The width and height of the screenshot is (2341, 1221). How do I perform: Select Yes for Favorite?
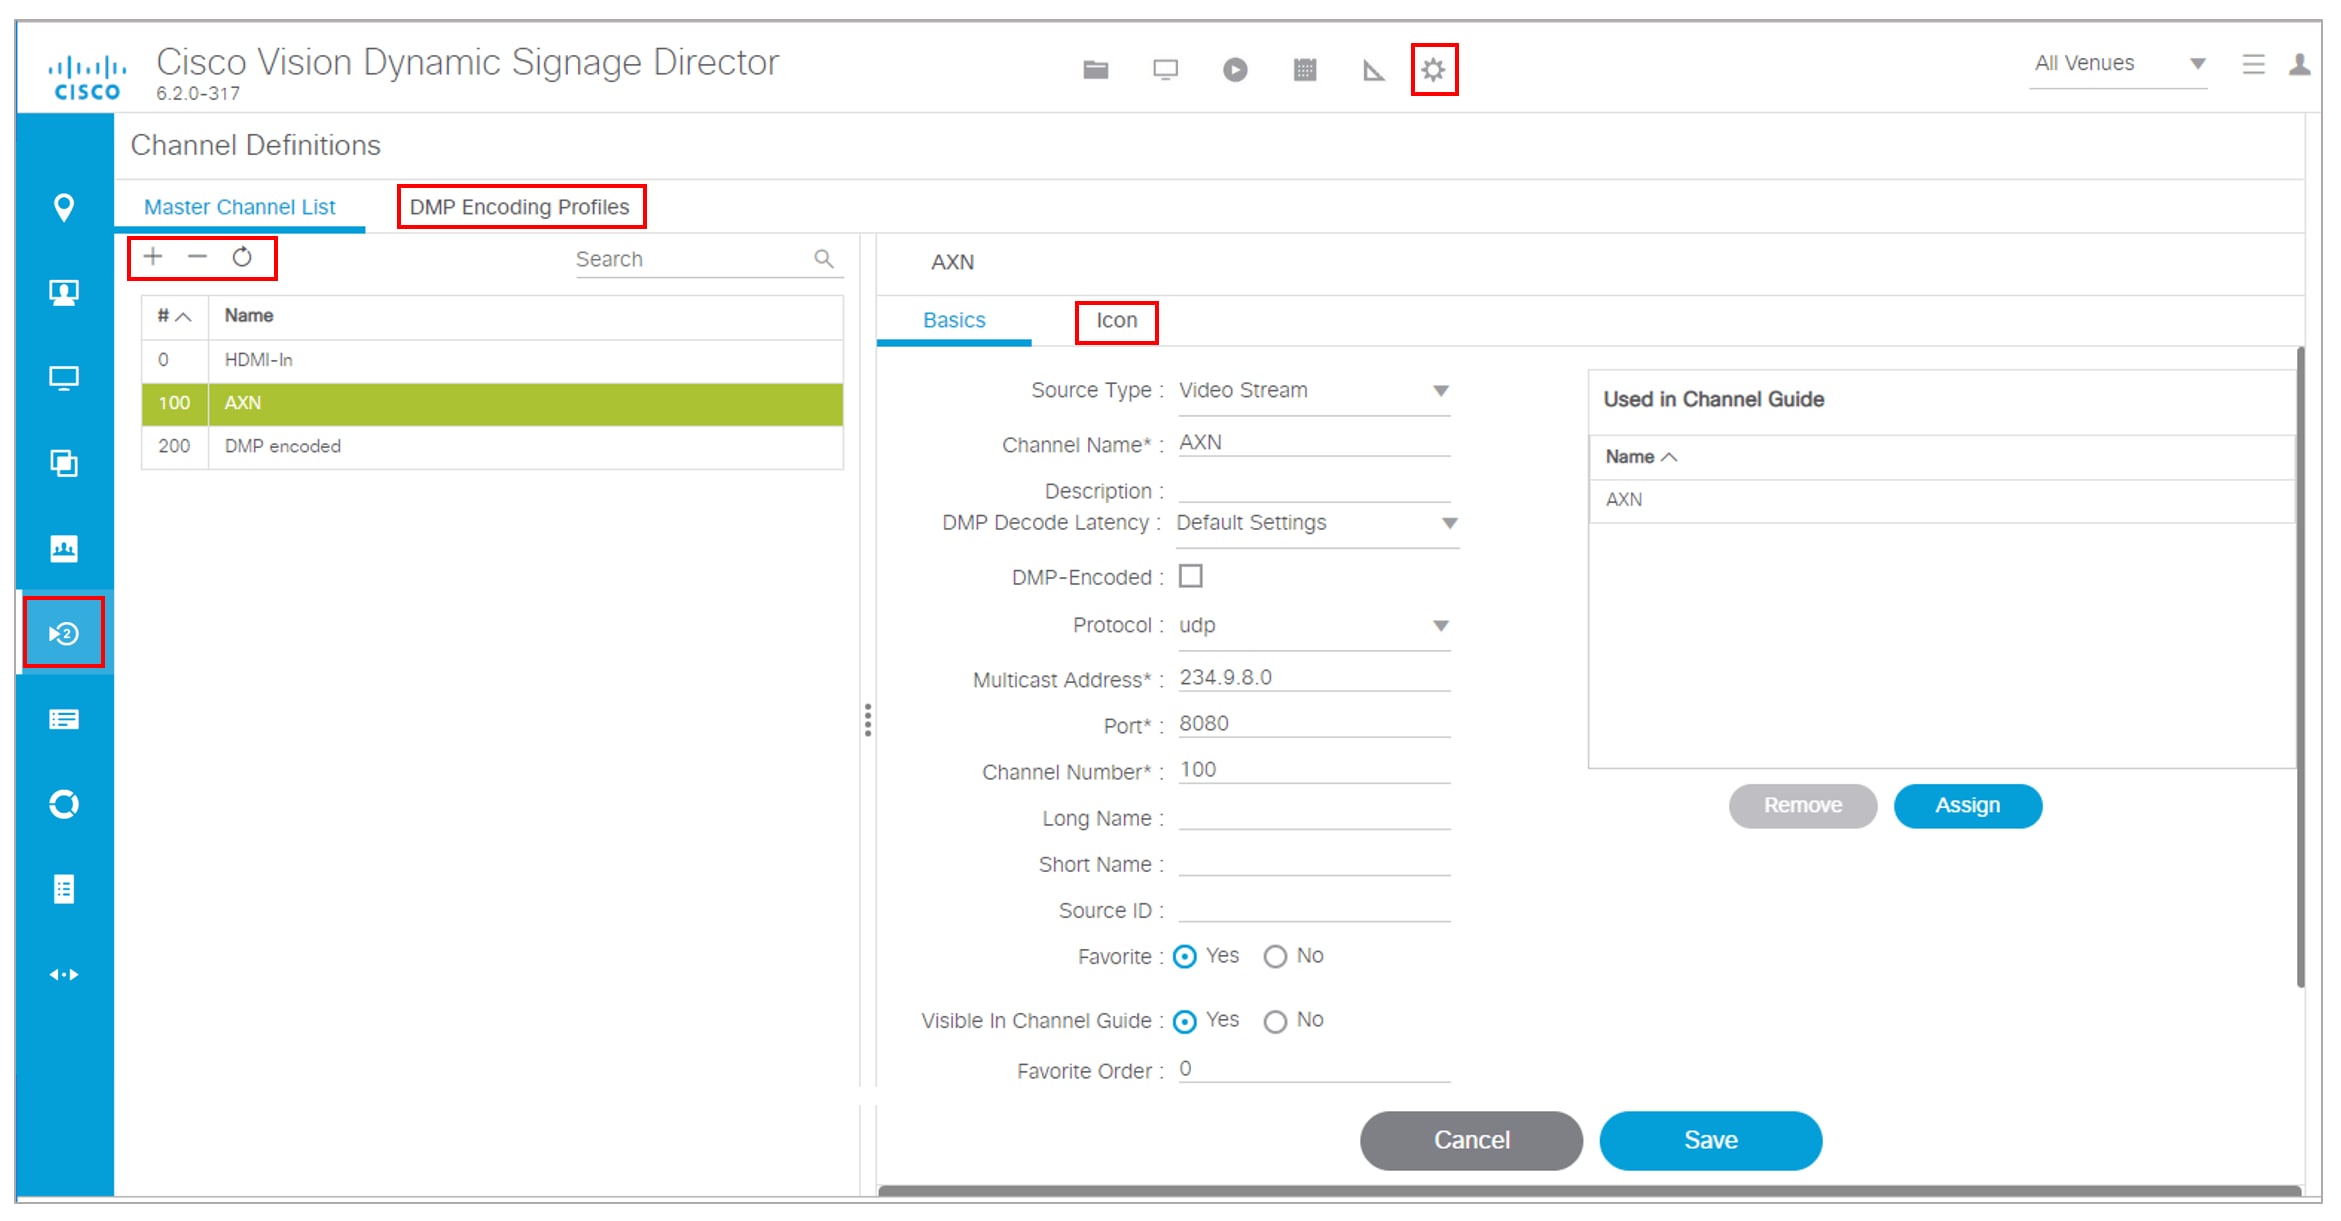click(x=1185, y=957)
